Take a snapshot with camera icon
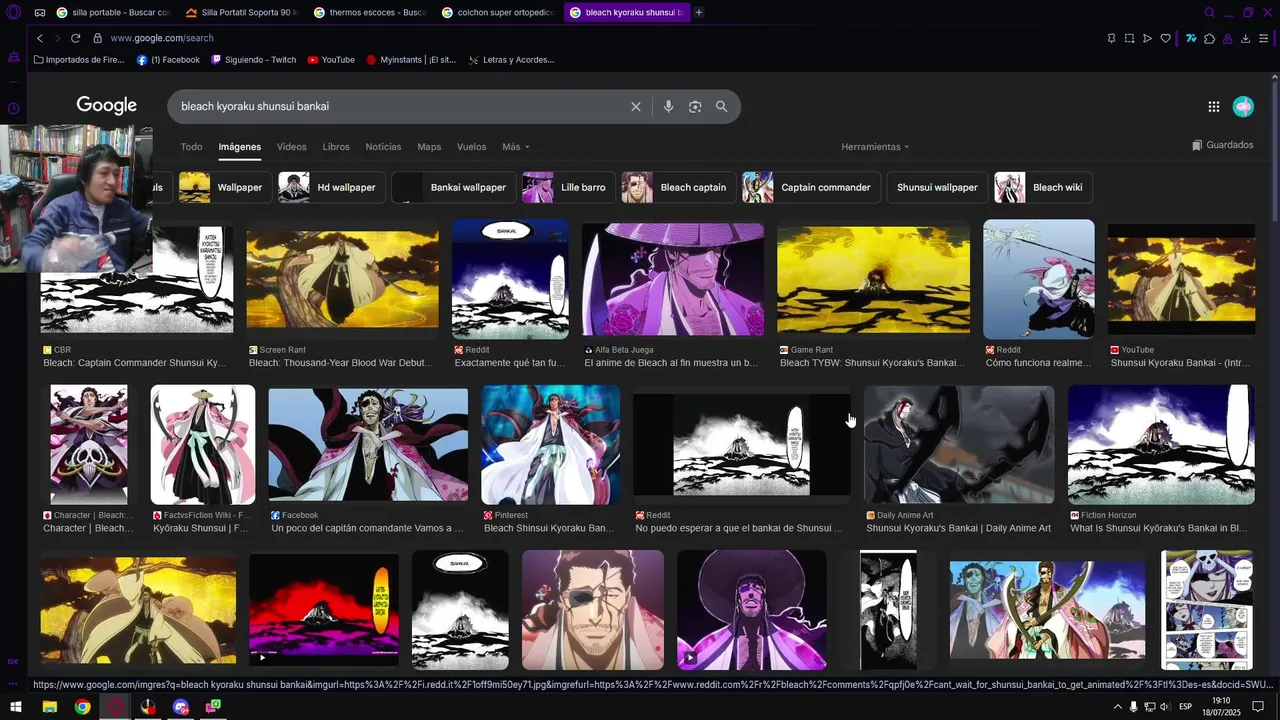Screen dimensions: 1280x720 [1129, 38]
